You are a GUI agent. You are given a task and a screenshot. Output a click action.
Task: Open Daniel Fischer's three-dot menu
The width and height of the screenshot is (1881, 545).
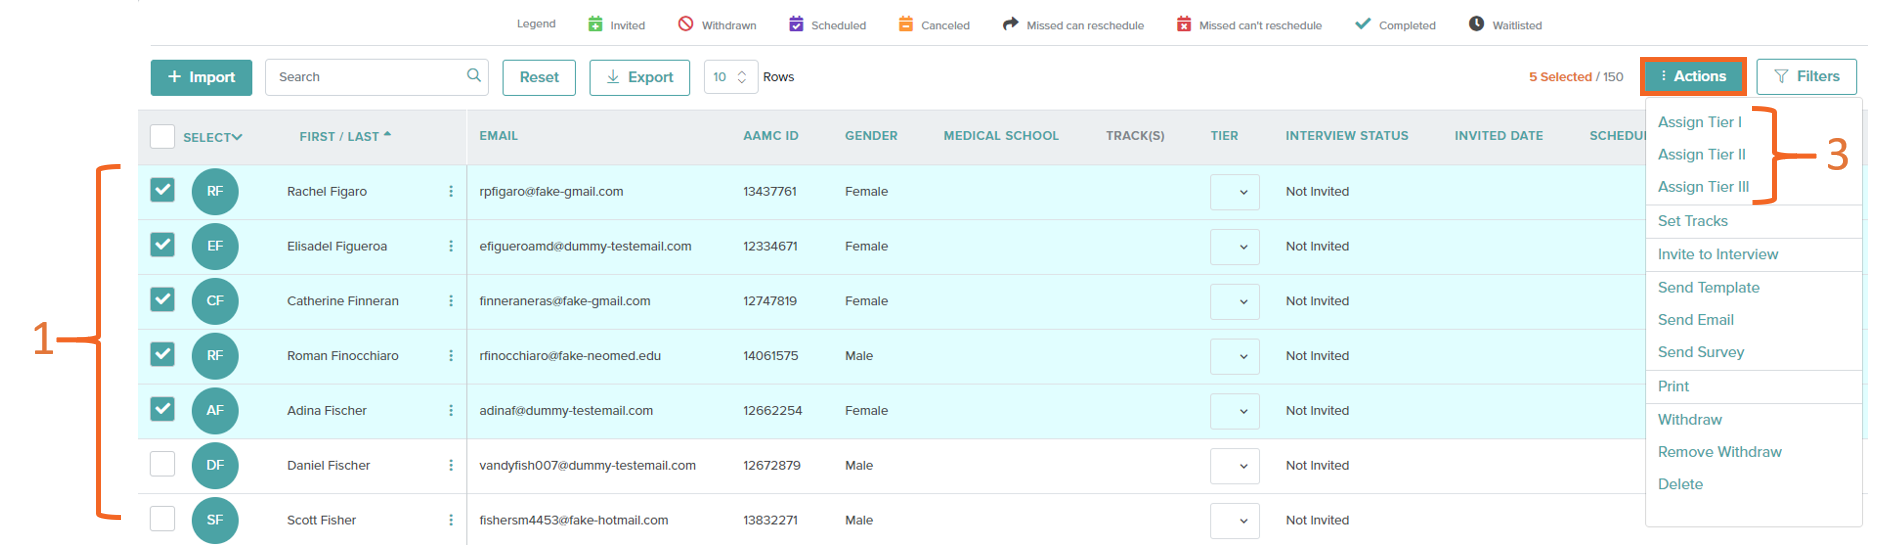click(x=451, y=465)
